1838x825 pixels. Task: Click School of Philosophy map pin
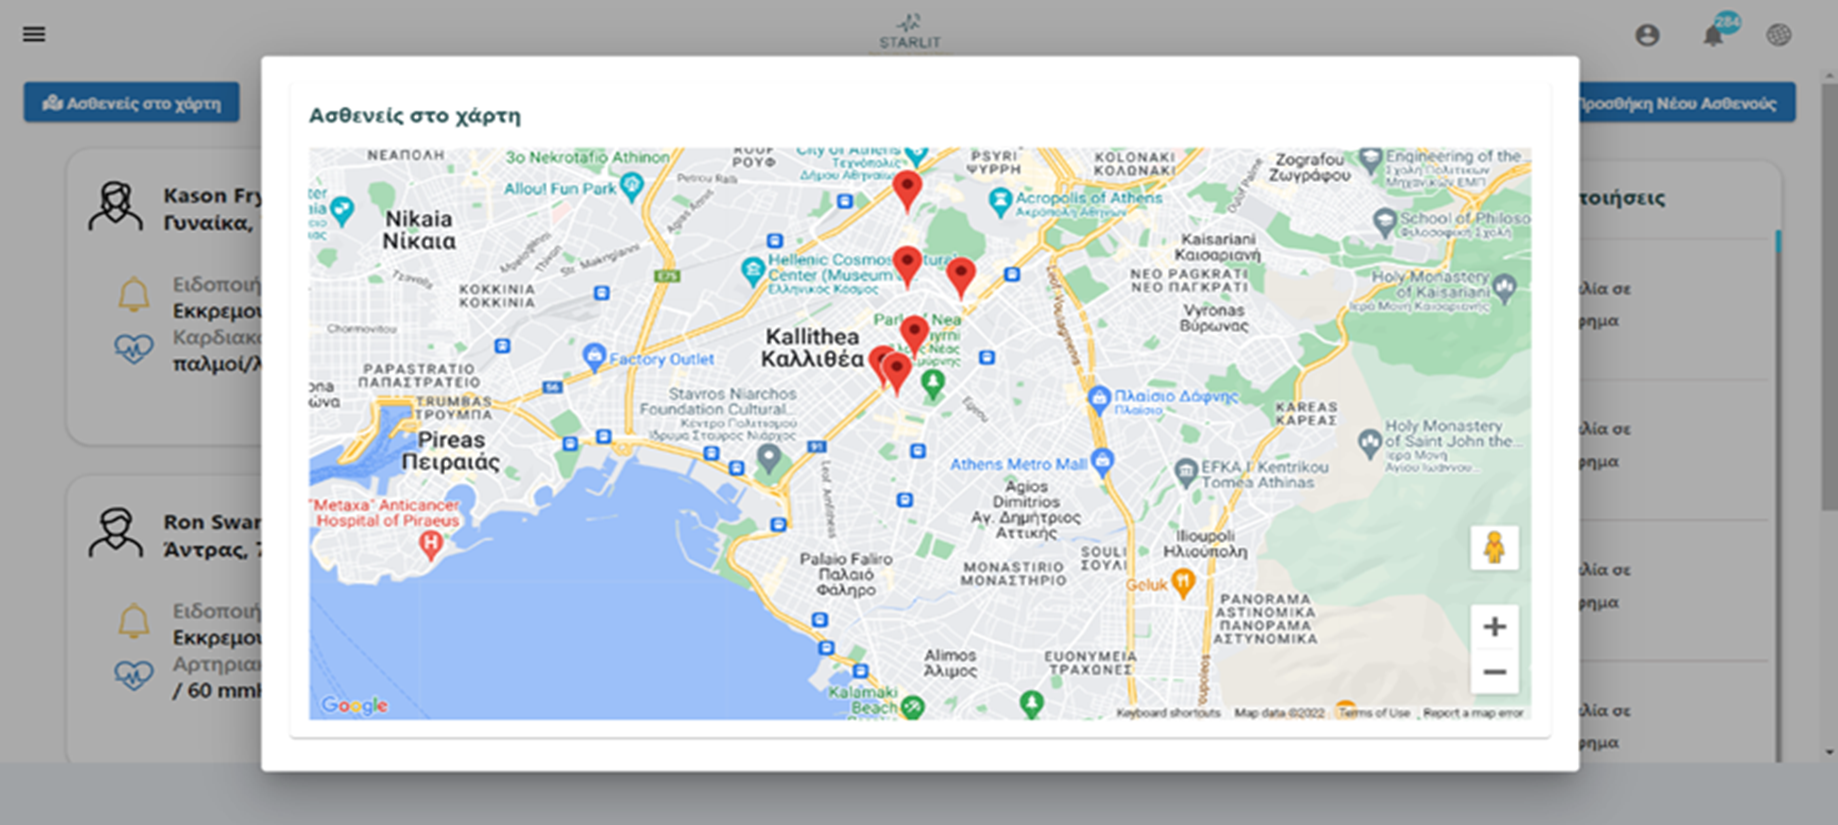click(1384, 222)
